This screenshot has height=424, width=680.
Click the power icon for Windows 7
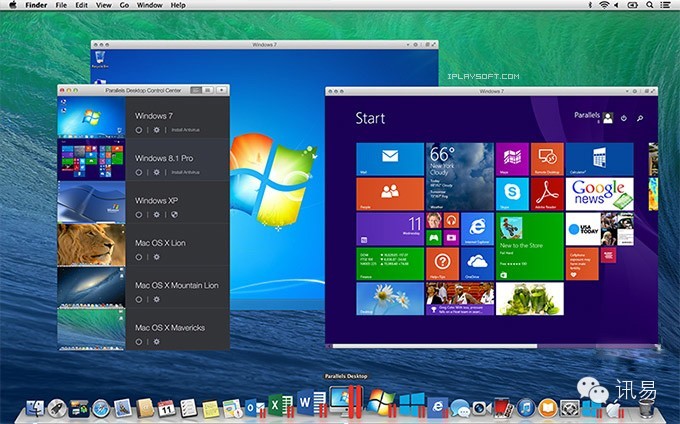tap(138, 130)
